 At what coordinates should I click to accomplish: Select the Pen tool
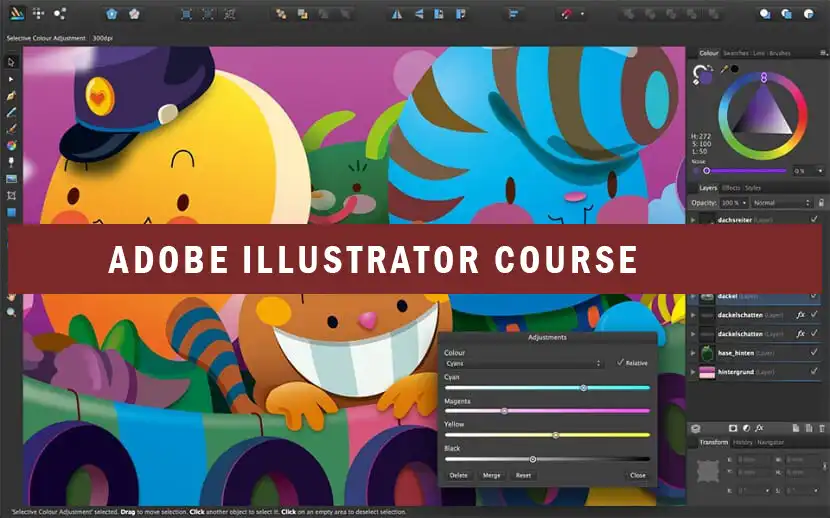tap(11, 96)
